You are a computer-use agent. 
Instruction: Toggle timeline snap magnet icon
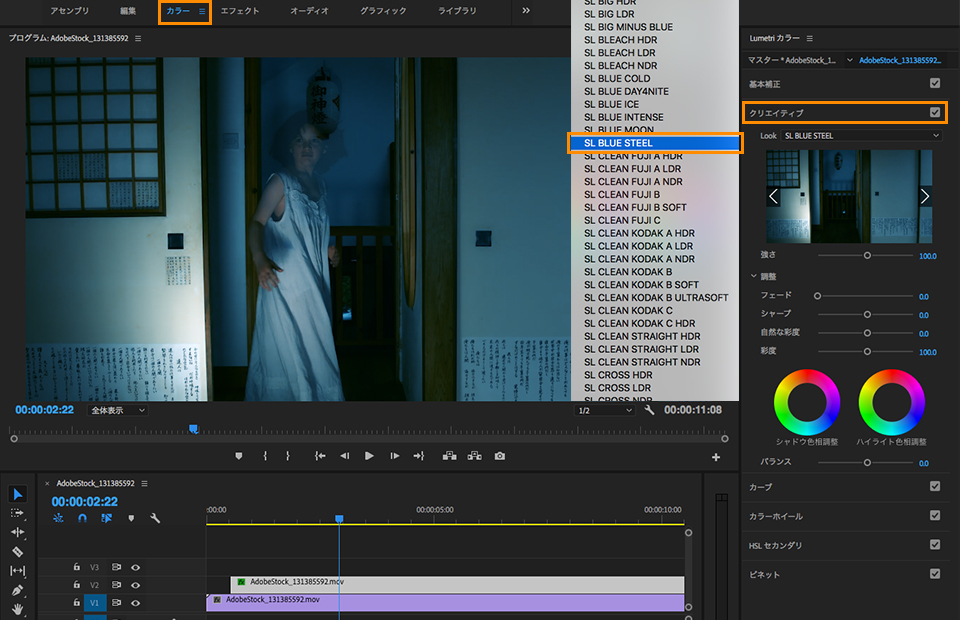[83, 518]
